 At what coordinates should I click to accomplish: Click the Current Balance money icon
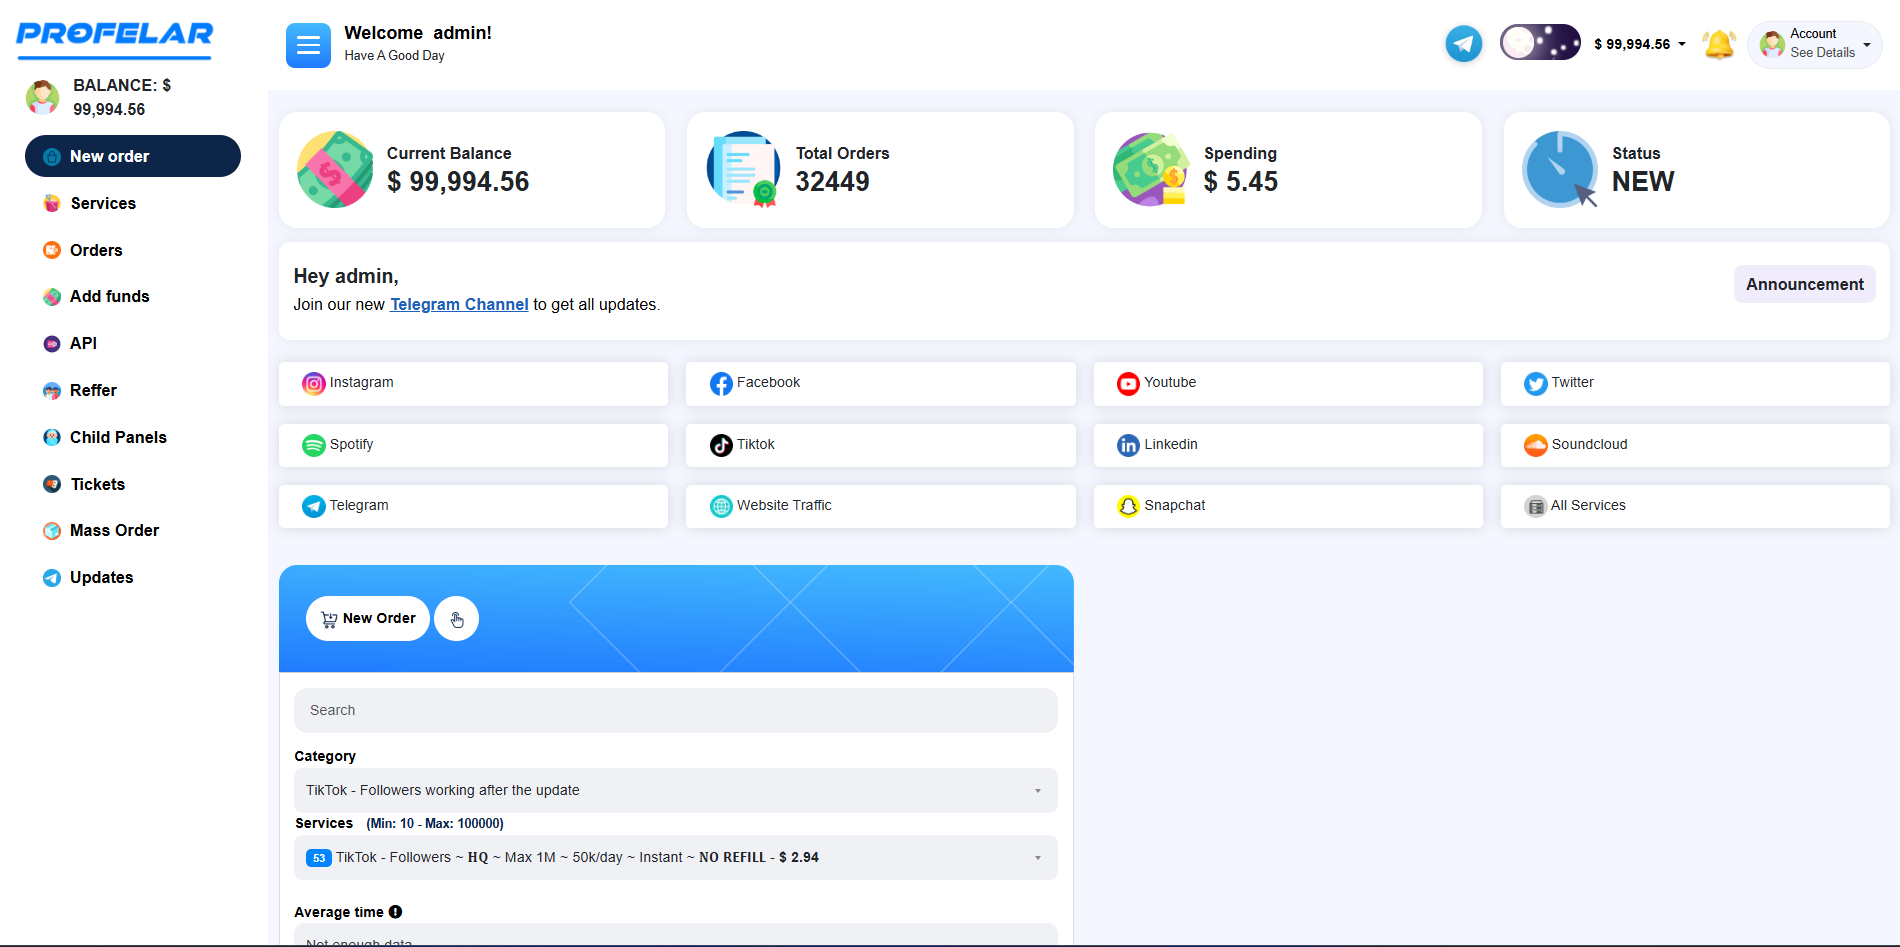click(335, 169)
